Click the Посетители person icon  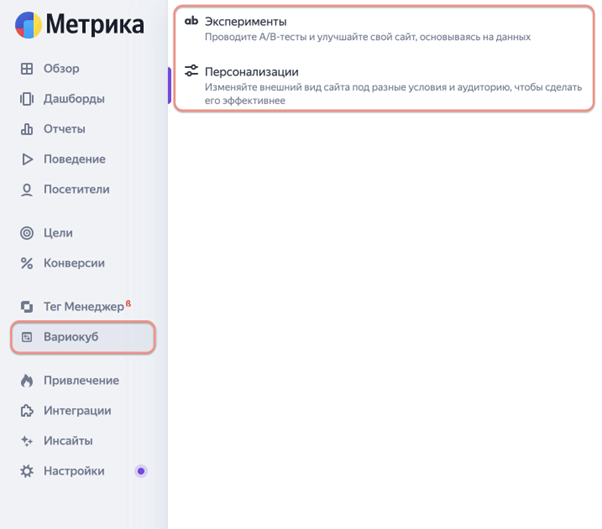point(27,189)
